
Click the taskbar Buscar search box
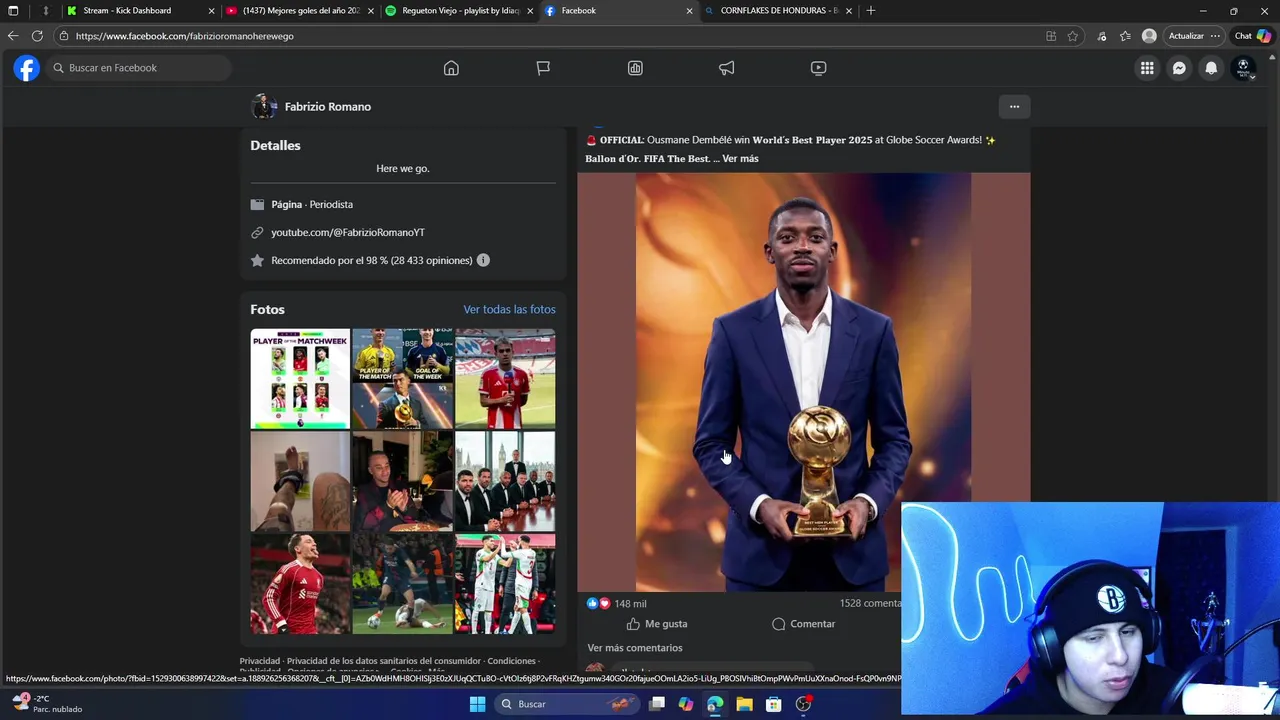[567, 704]
